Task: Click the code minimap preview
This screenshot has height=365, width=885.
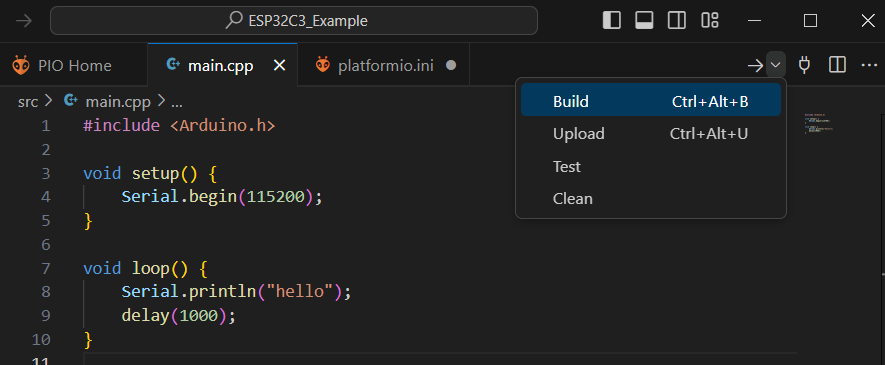Action: pos(818,124)
